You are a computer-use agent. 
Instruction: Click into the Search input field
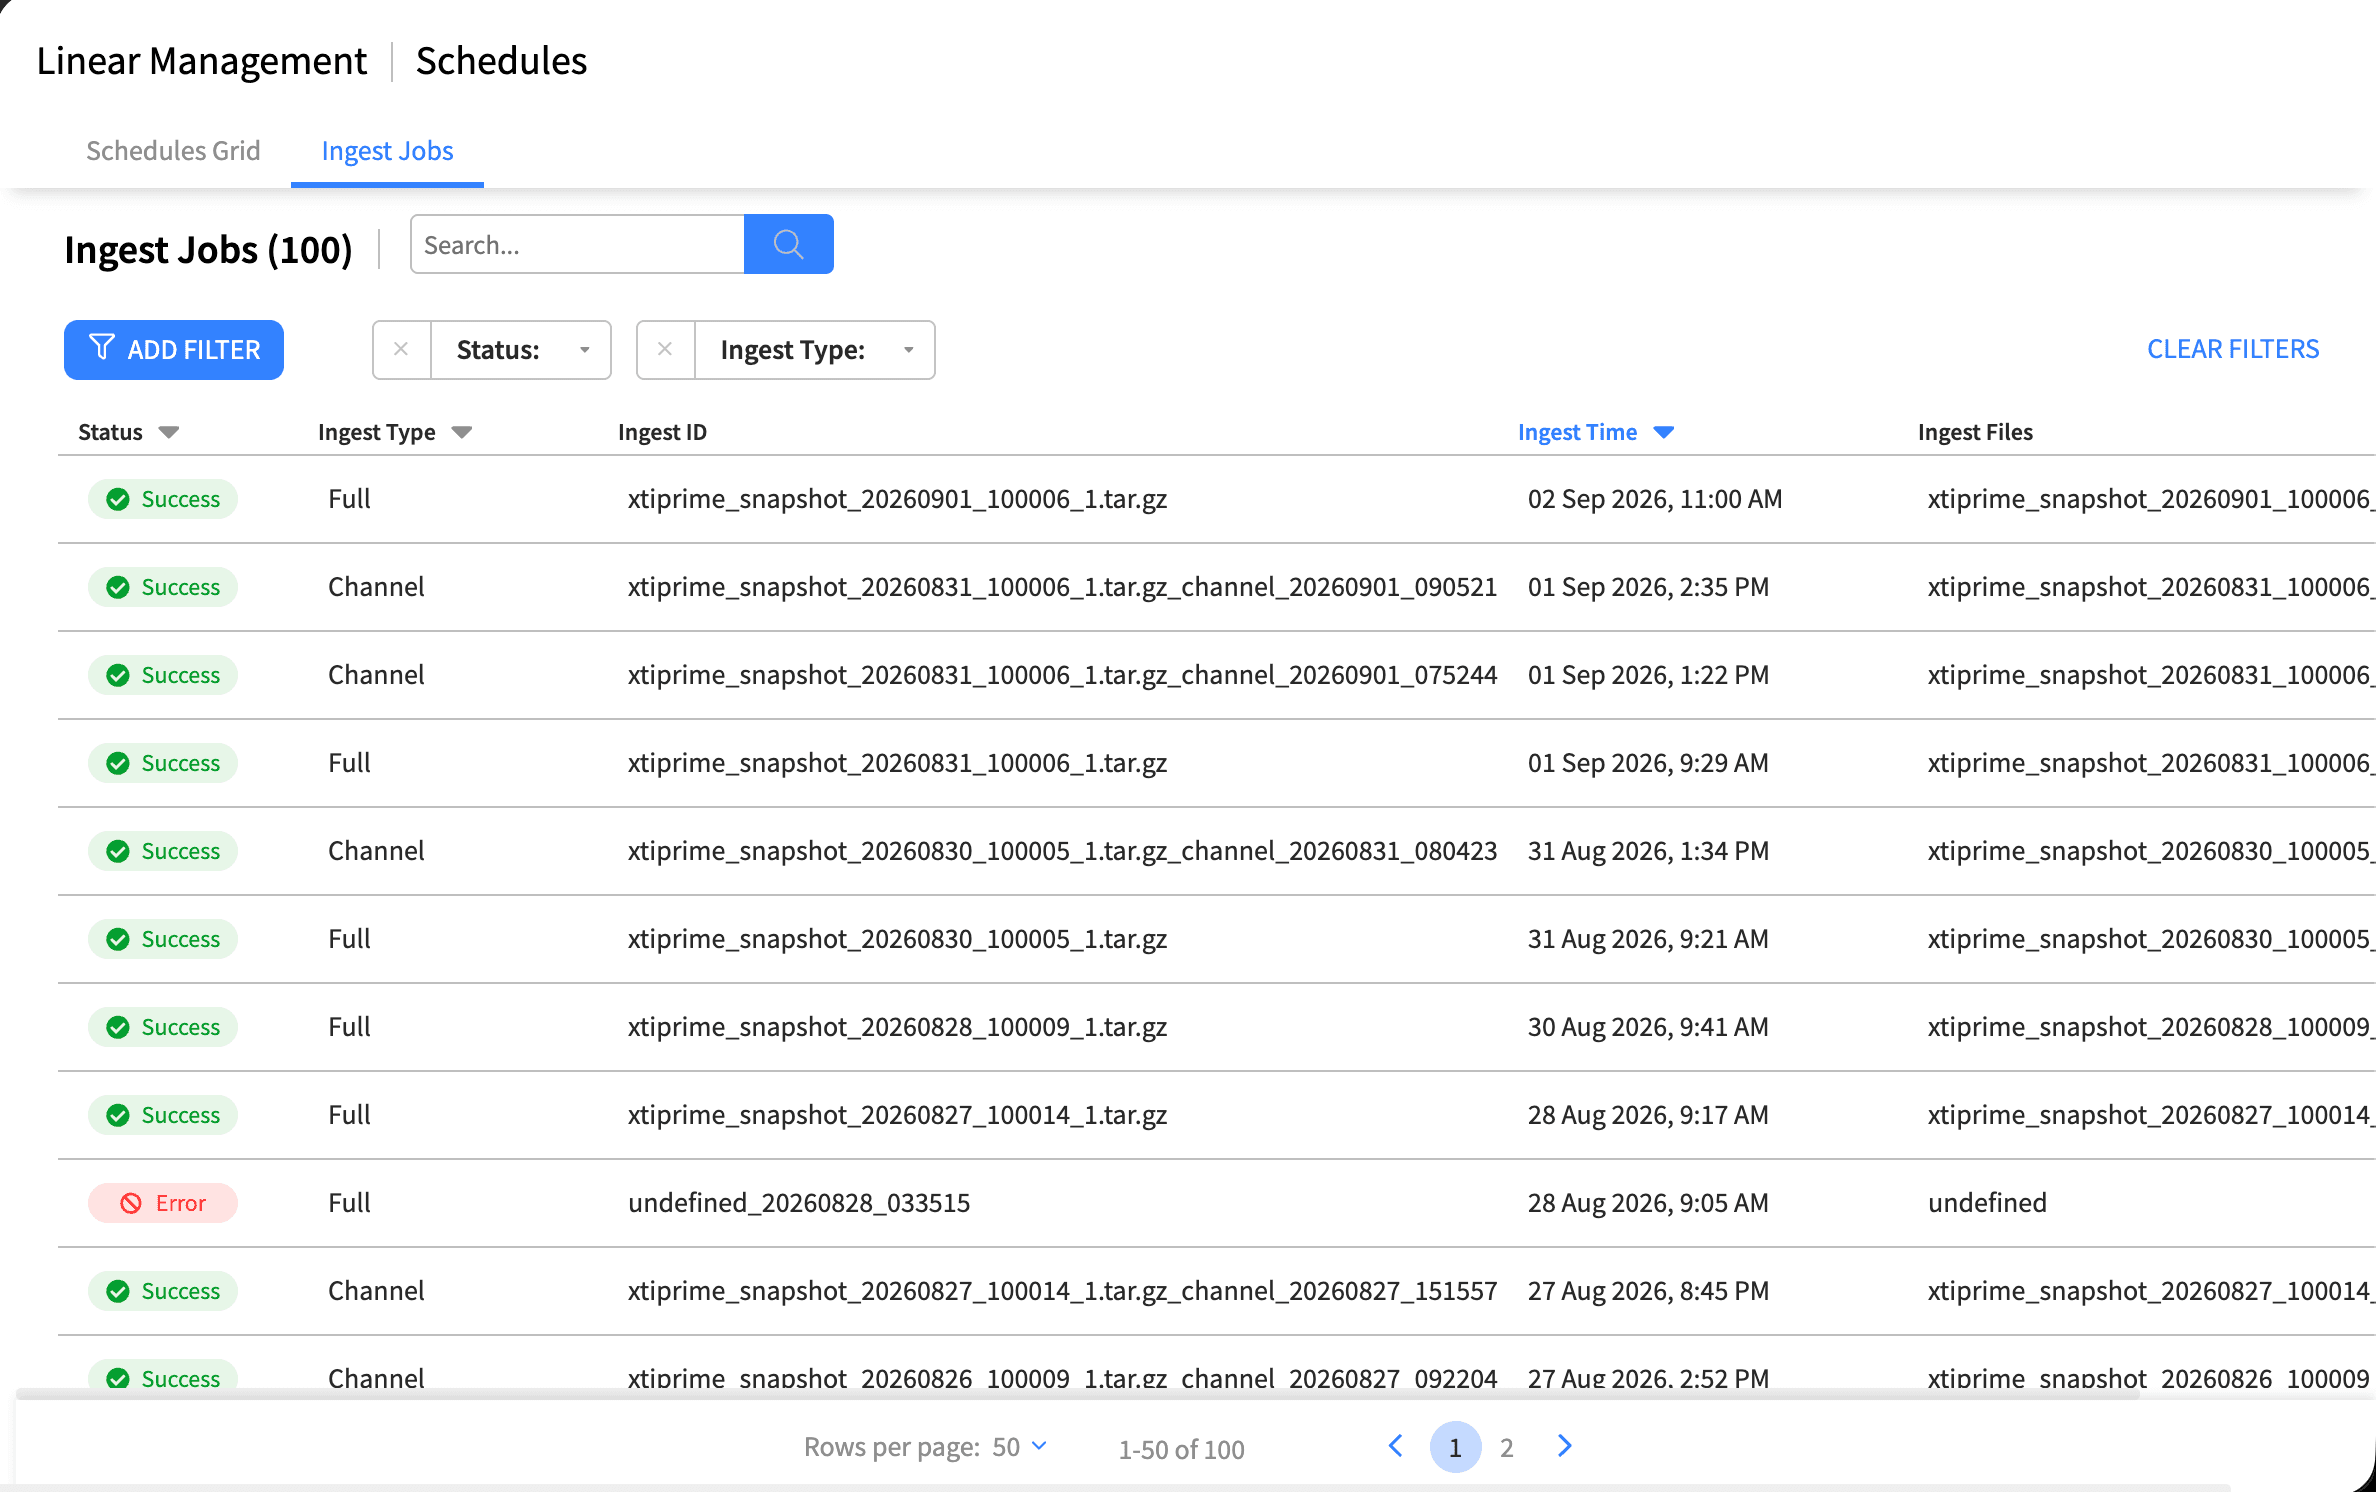point(577,244)
